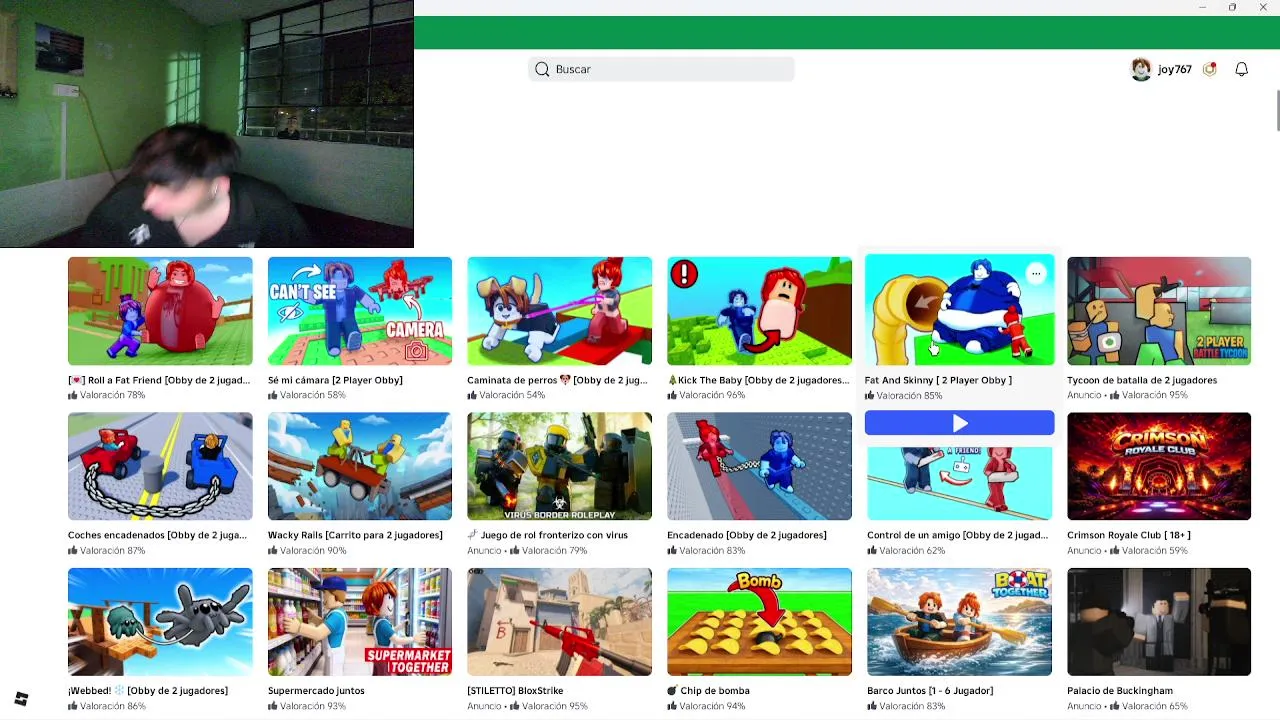Click thumbs-up icon under Encadenado
1280x720 pixels.
pyautogui.click(x=673, y=550)
